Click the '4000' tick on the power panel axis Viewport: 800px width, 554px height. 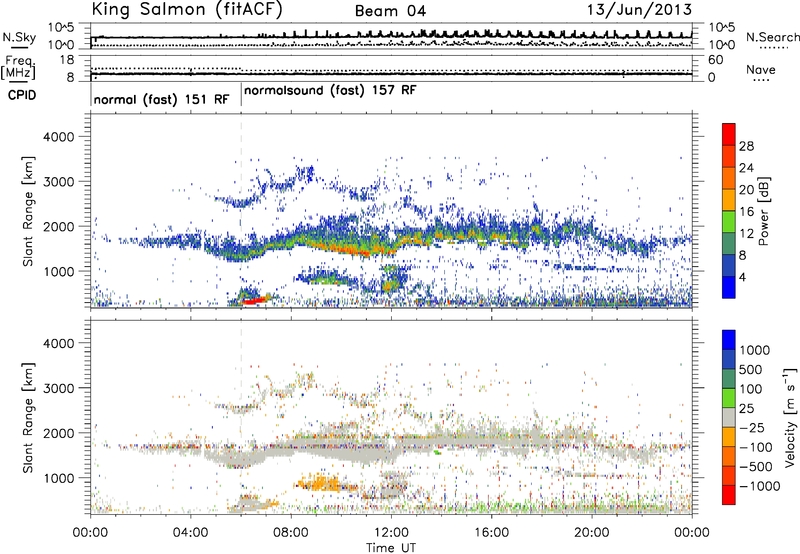[58, 137]
